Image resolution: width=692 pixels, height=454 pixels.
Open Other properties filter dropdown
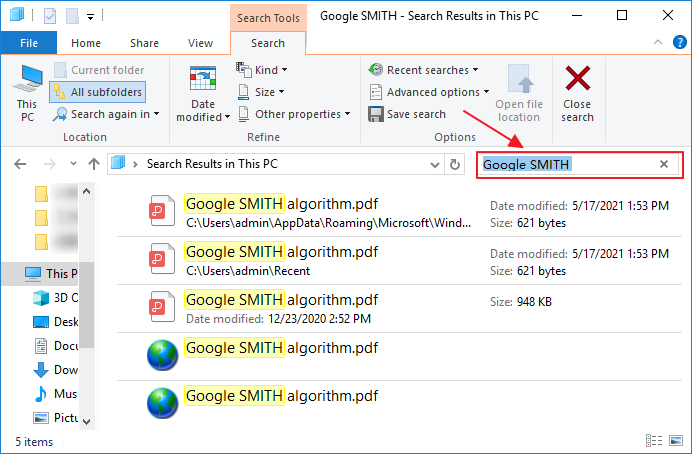(294, 114)
